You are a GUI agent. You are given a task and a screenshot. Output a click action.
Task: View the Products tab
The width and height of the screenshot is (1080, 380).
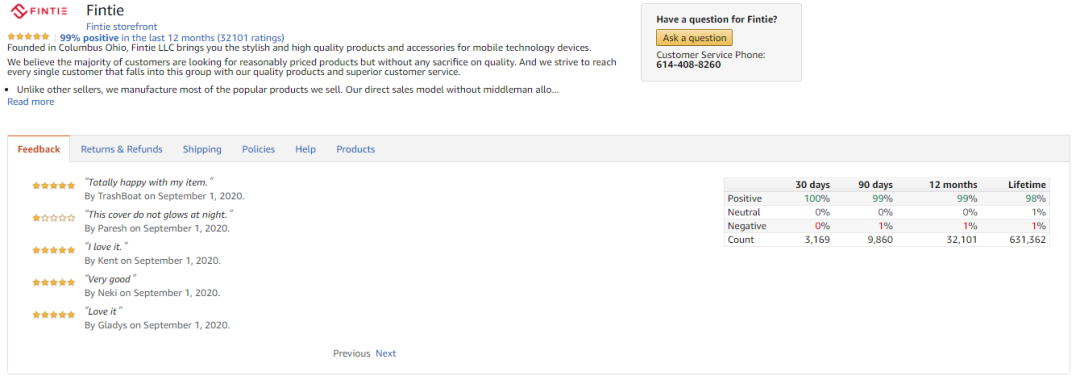355,149
